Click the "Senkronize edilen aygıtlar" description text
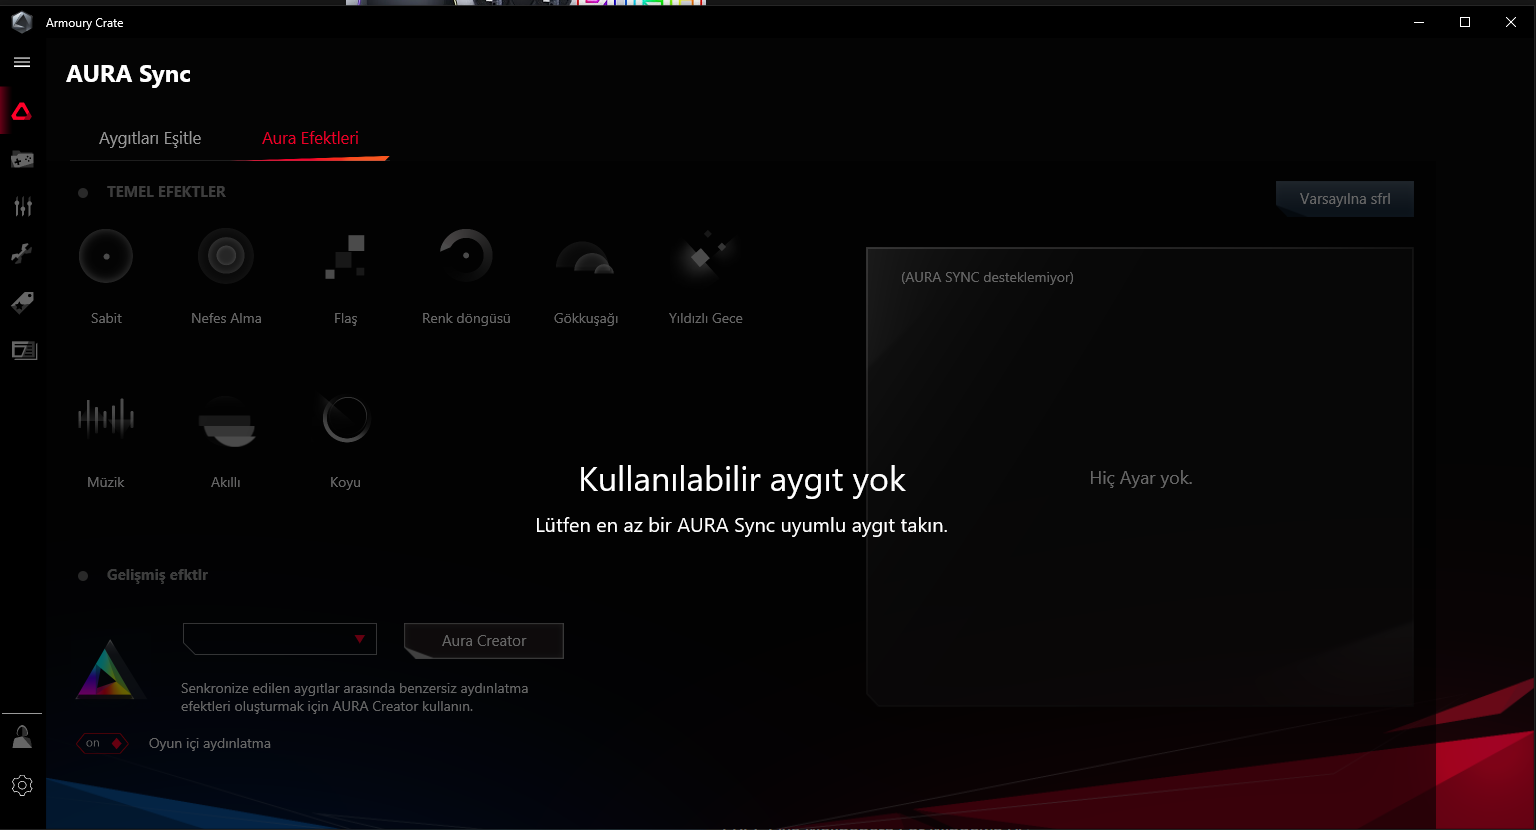Image resolution: width=1536 pixels, height=830 pixels. (x=354, y=697)
